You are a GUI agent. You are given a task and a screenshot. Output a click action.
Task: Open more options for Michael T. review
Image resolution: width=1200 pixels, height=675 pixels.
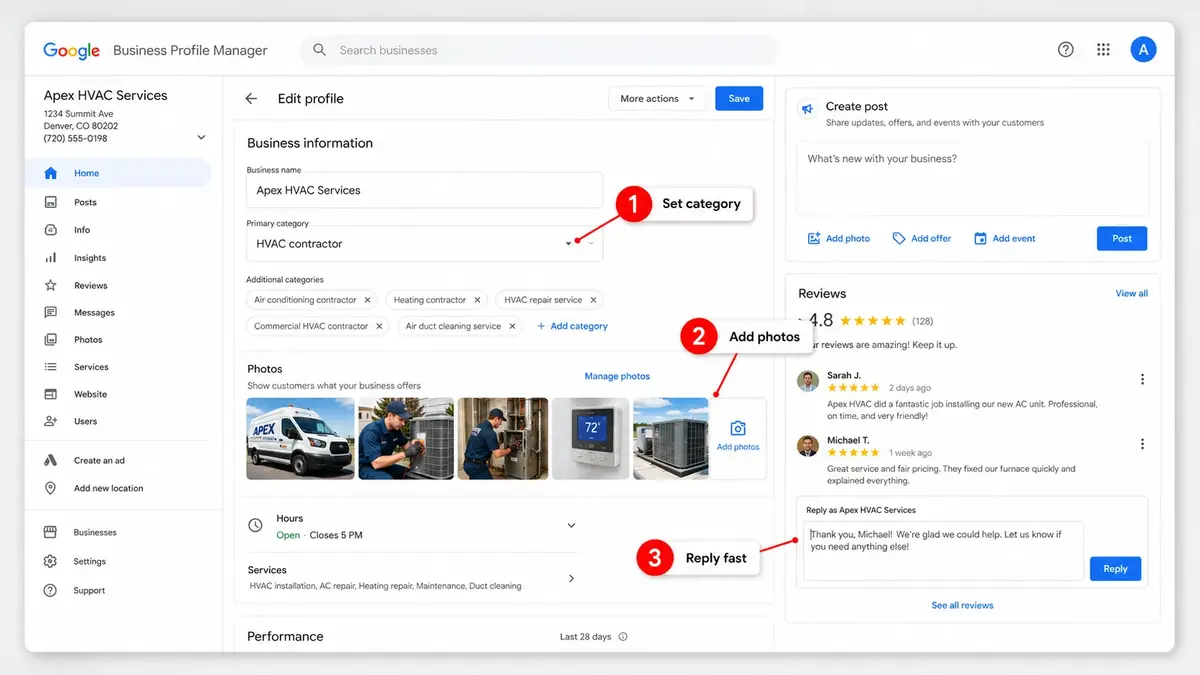1142,444
